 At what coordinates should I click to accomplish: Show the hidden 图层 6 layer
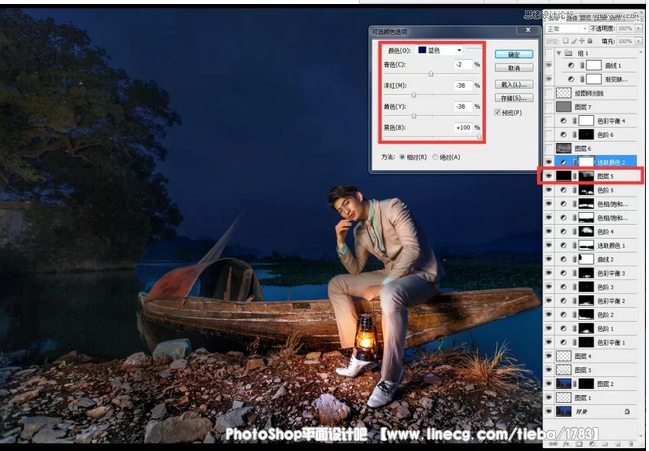coord(549,148)
